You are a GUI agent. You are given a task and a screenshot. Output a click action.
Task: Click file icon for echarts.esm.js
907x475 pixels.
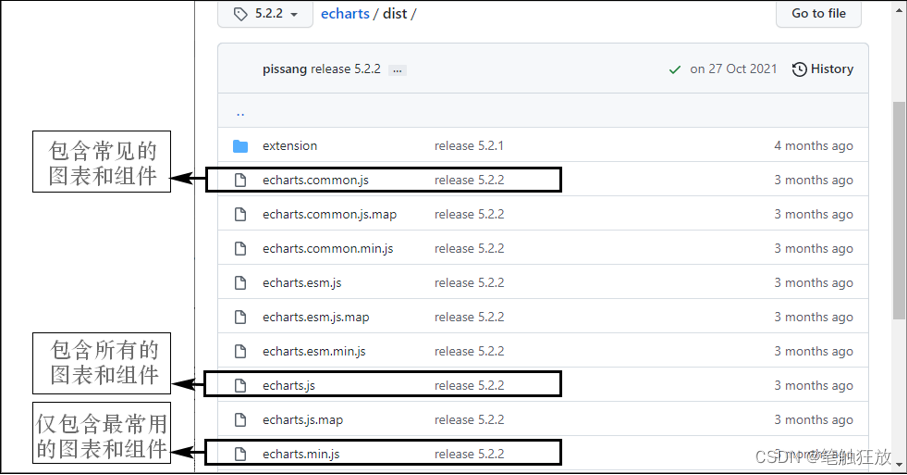click(x=240, y=282)
